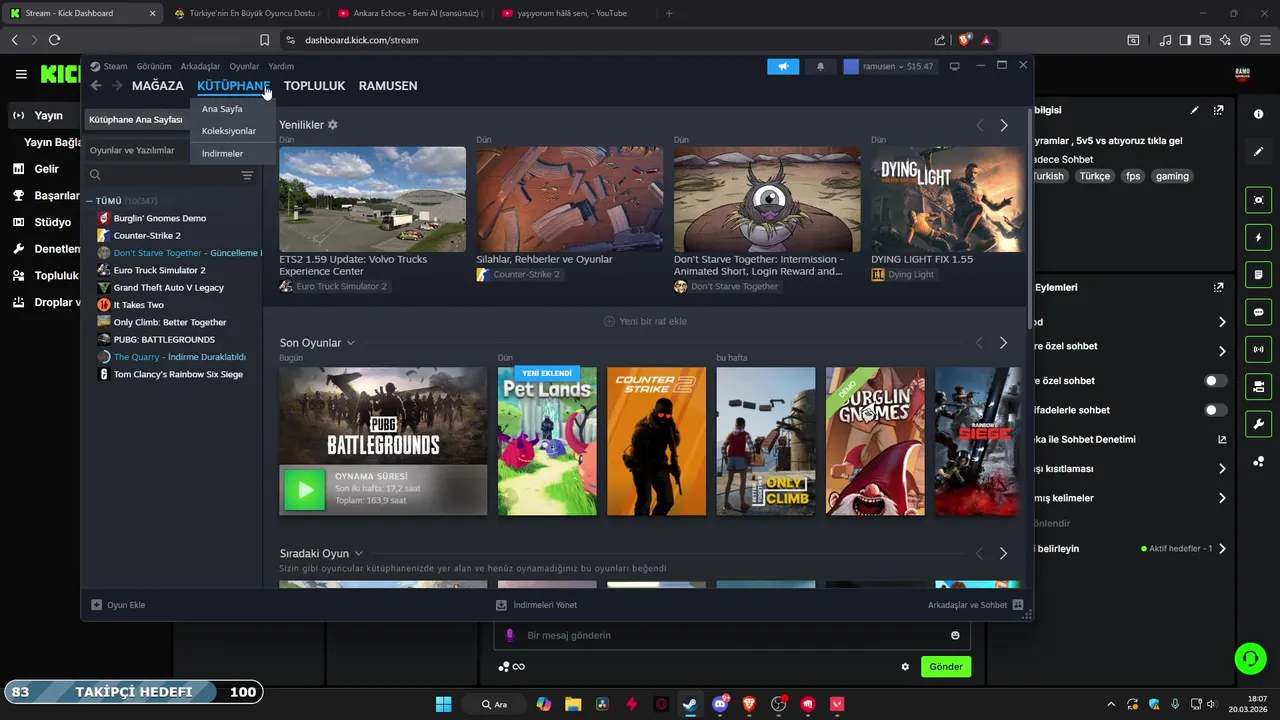Click the pencil icon in Kick right sidebar
The width and height of the screenshot is (1280, 720).
[1258, 152]
